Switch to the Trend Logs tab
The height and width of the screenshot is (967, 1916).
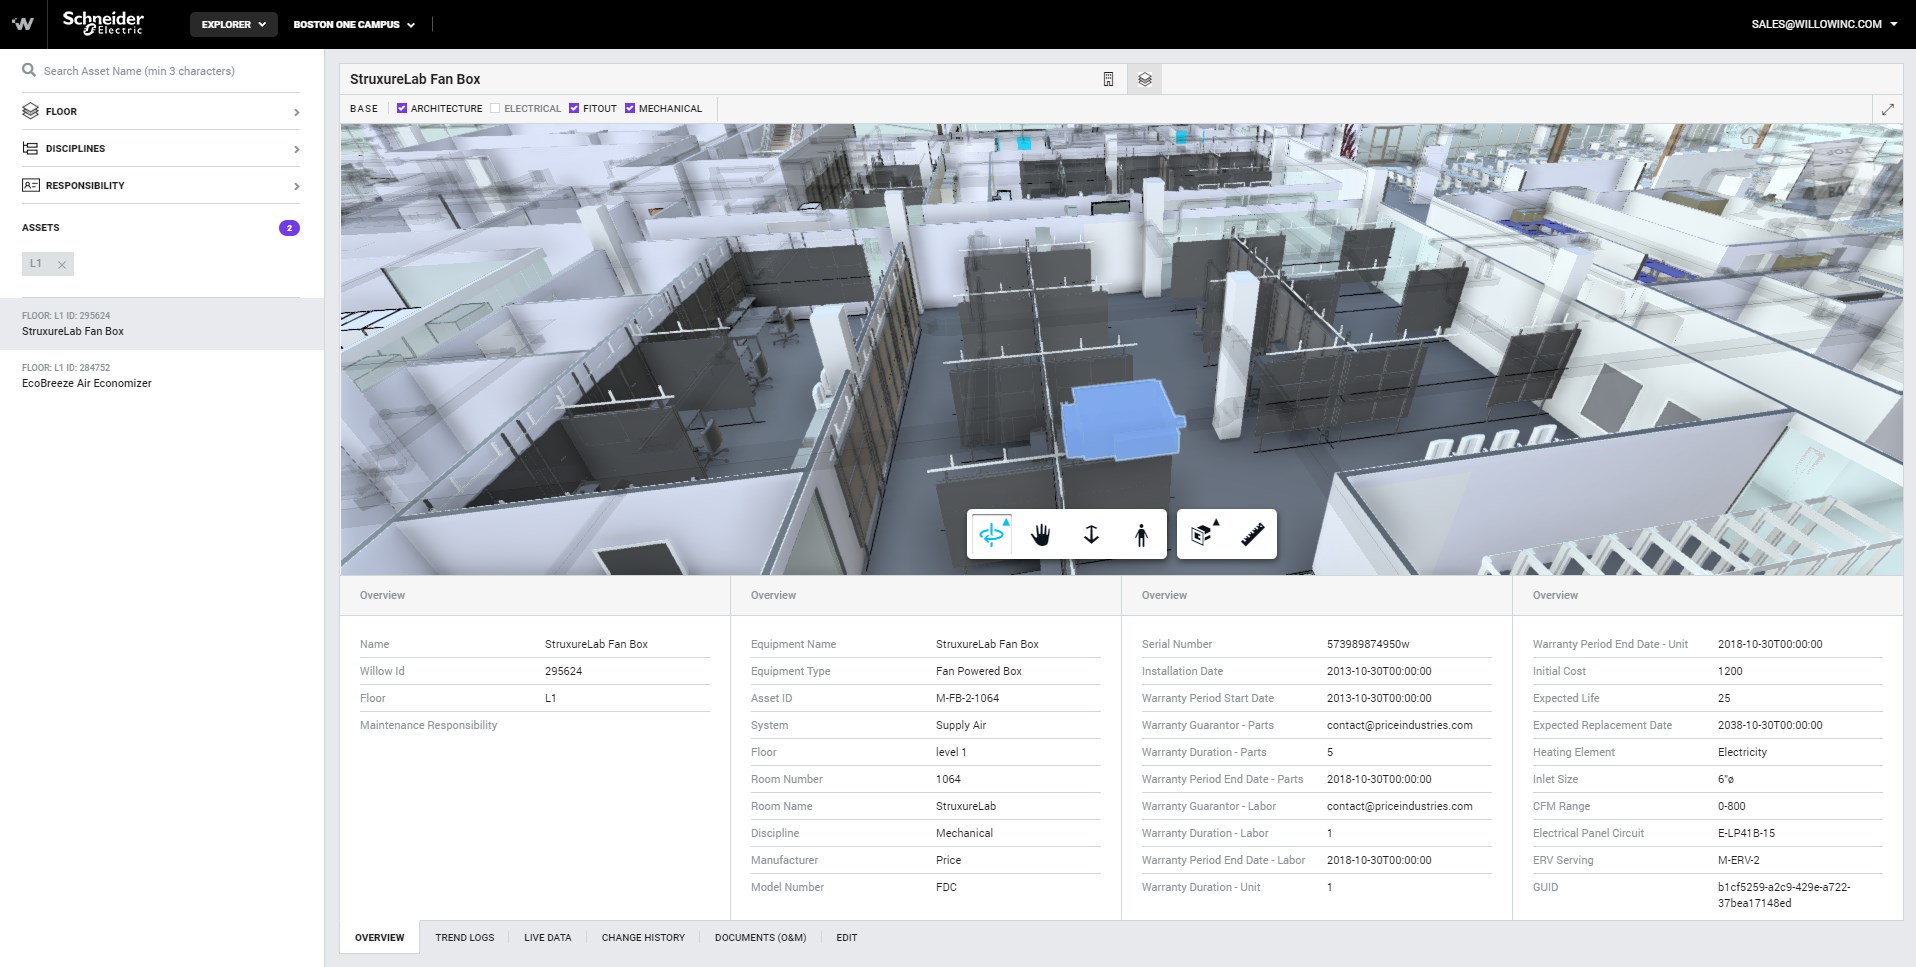tap(465, 937)
